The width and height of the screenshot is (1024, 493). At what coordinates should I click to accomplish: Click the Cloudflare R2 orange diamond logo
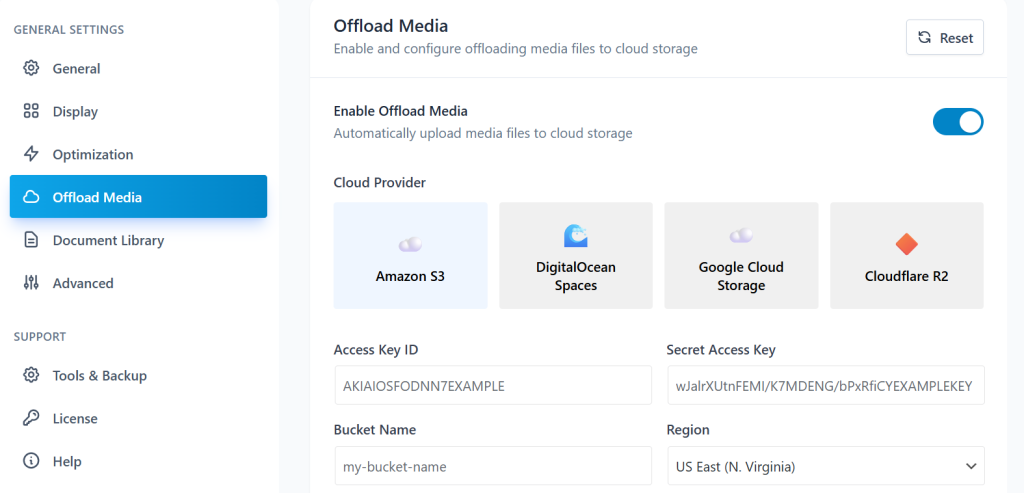[x=906, y=244]
